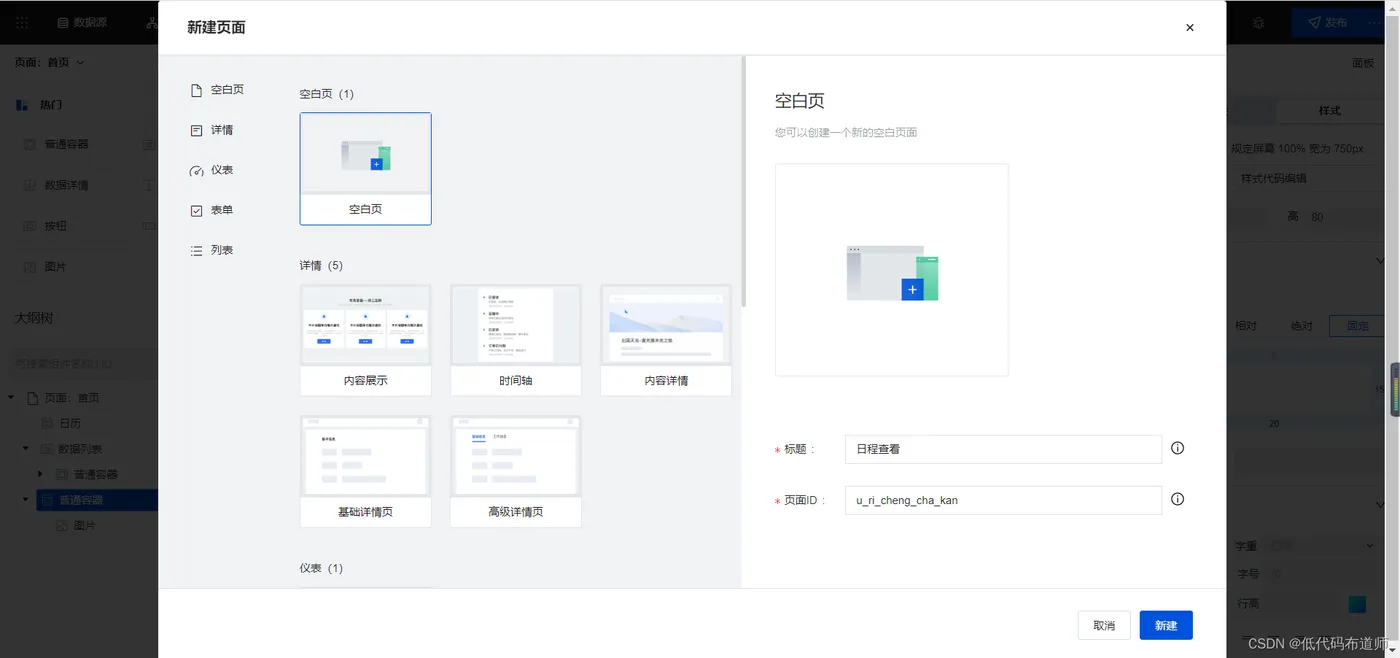Choose the 空白页 template card
The width and height of the screenshot is (1400, 658).
point(365,168)
